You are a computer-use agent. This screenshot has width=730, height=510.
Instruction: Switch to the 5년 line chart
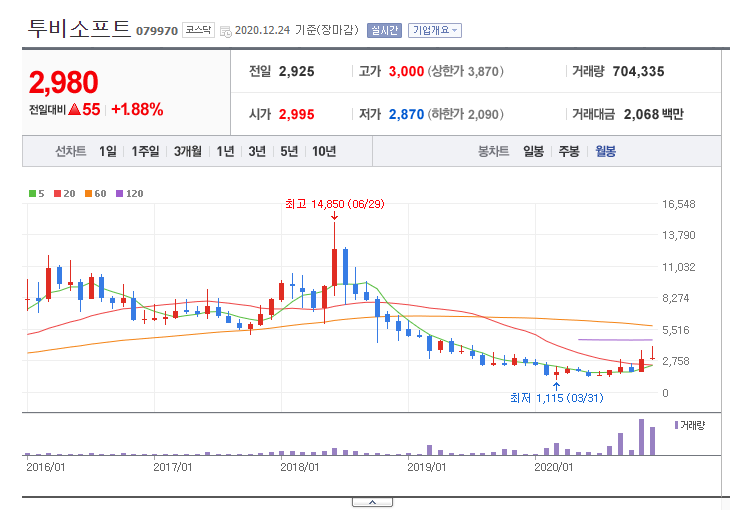[289, 151]
